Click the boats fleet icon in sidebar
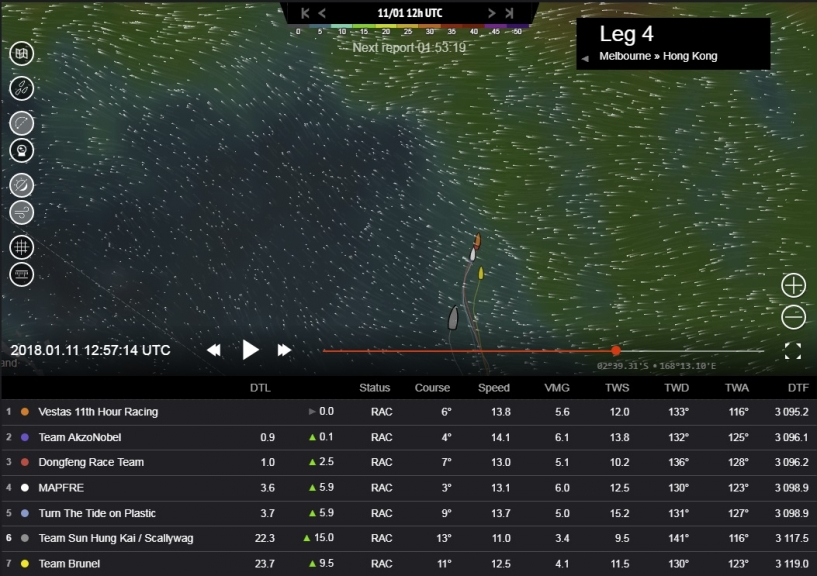This screenshot has height=576, width=817. 21,88
